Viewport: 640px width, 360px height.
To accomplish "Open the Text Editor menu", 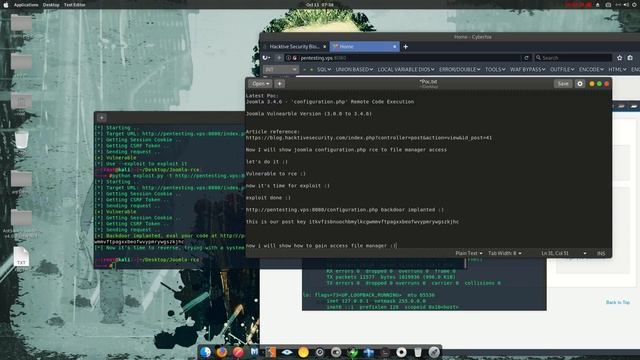I will point(74,5).
